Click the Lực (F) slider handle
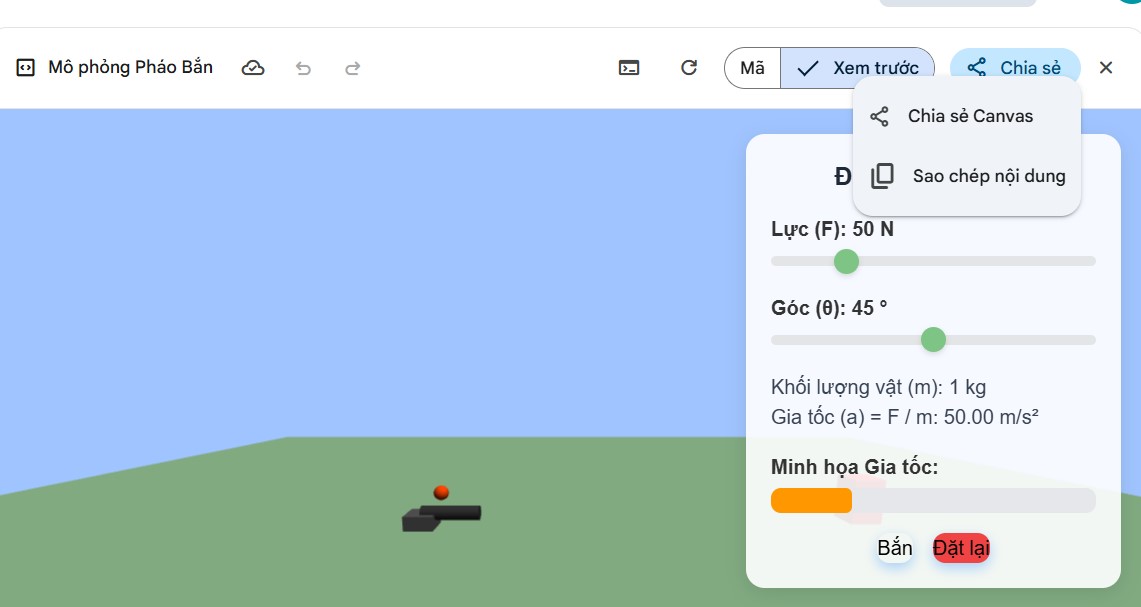The image size is (1141, 607). pyautogui.click(x=846, y=261)
